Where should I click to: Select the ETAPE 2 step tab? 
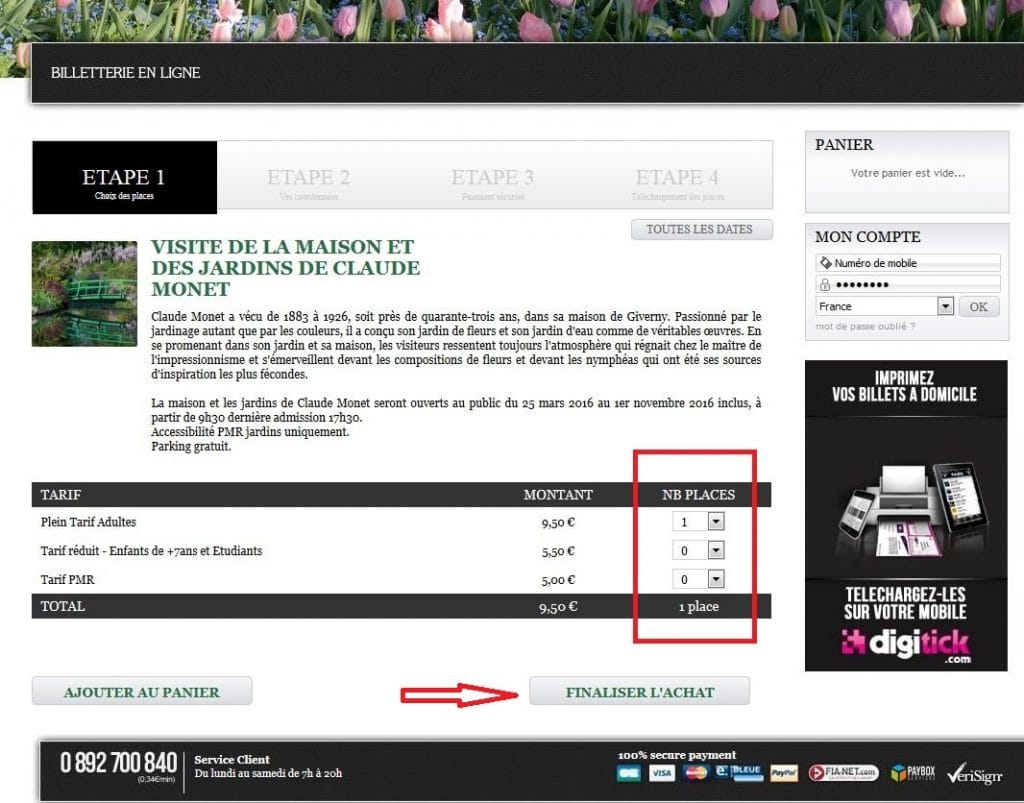[308, 178]
